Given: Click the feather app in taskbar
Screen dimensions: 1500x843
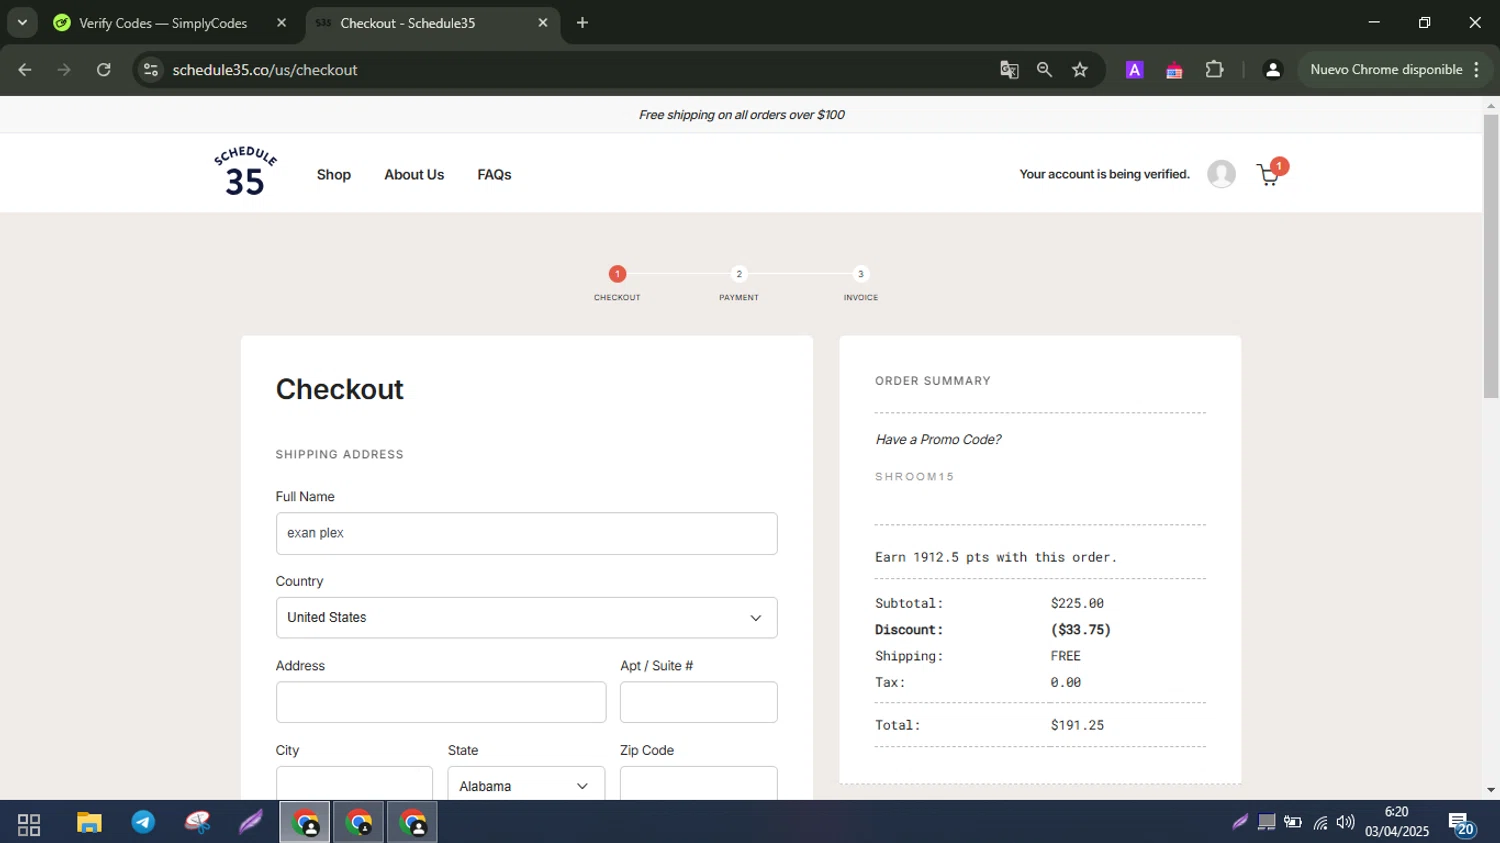Looking at the screenshot, I should [250, 823].
